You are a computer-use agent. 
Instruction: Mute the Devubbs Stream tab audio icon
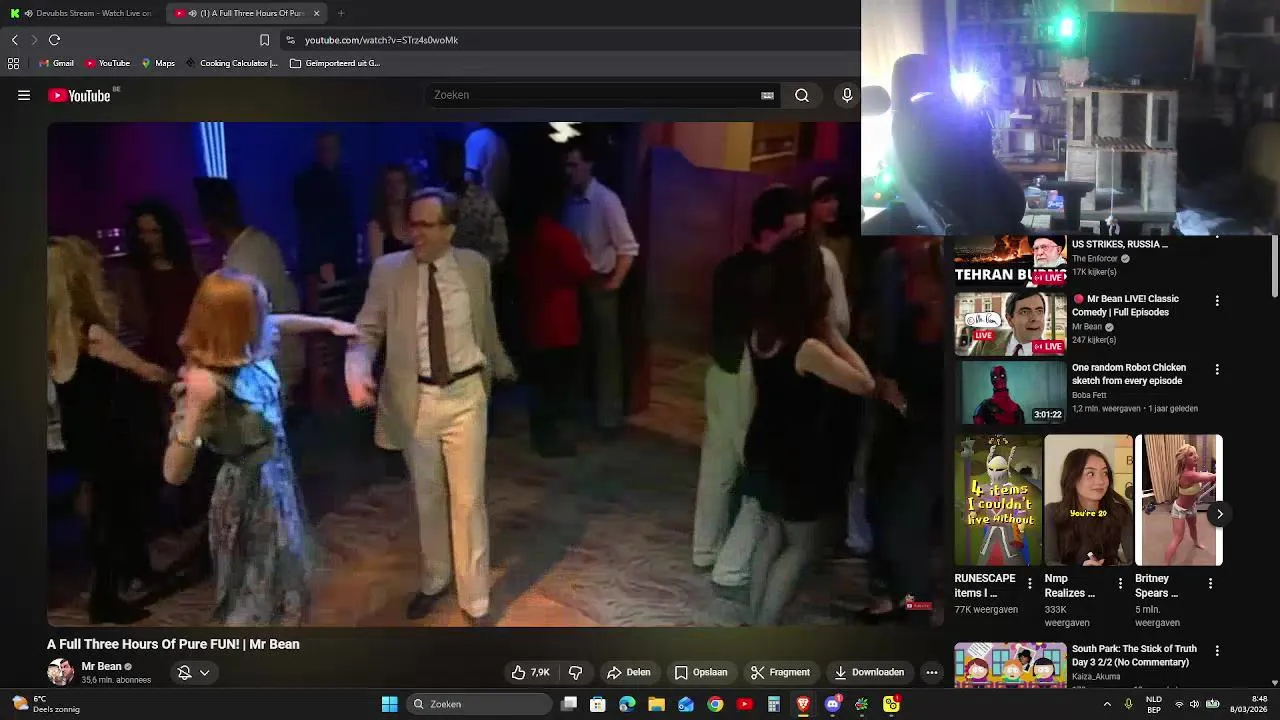pyautogui.click(x=28, y=13)
